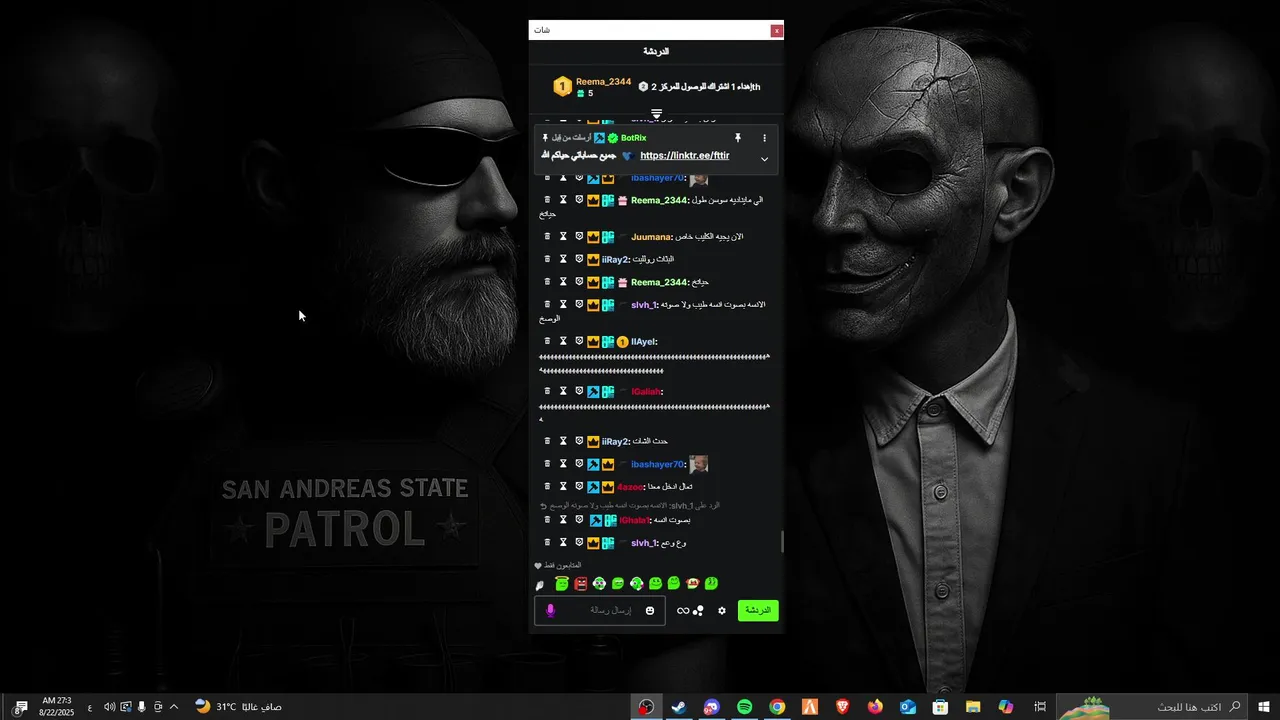The width and height of the screenshot is (1280, 720).
Task: Open volume control in system tray
Action: tap(109, 707)
